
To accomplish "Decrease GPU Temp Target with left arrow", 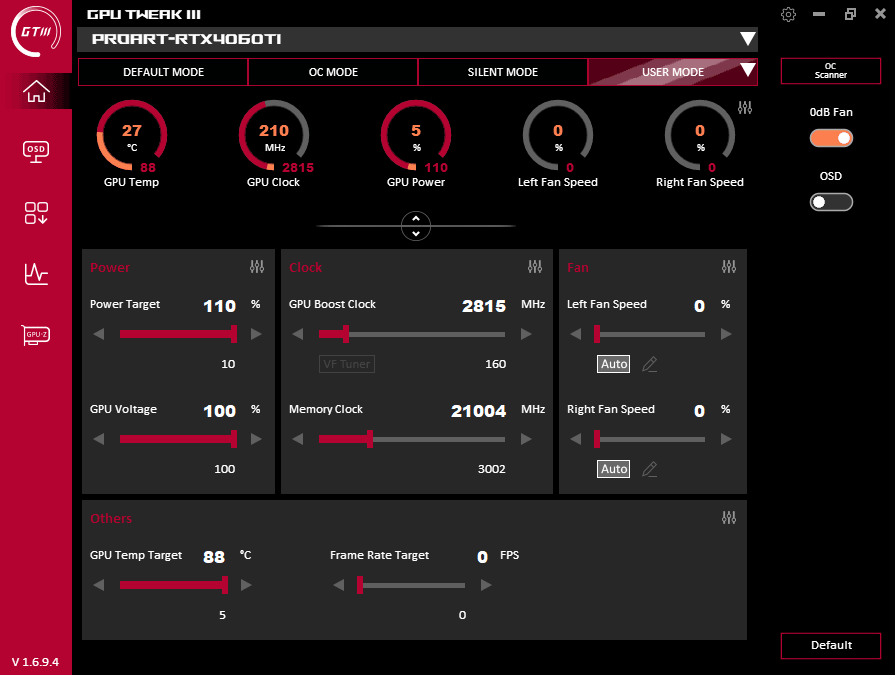I will (x=99, y=585).
